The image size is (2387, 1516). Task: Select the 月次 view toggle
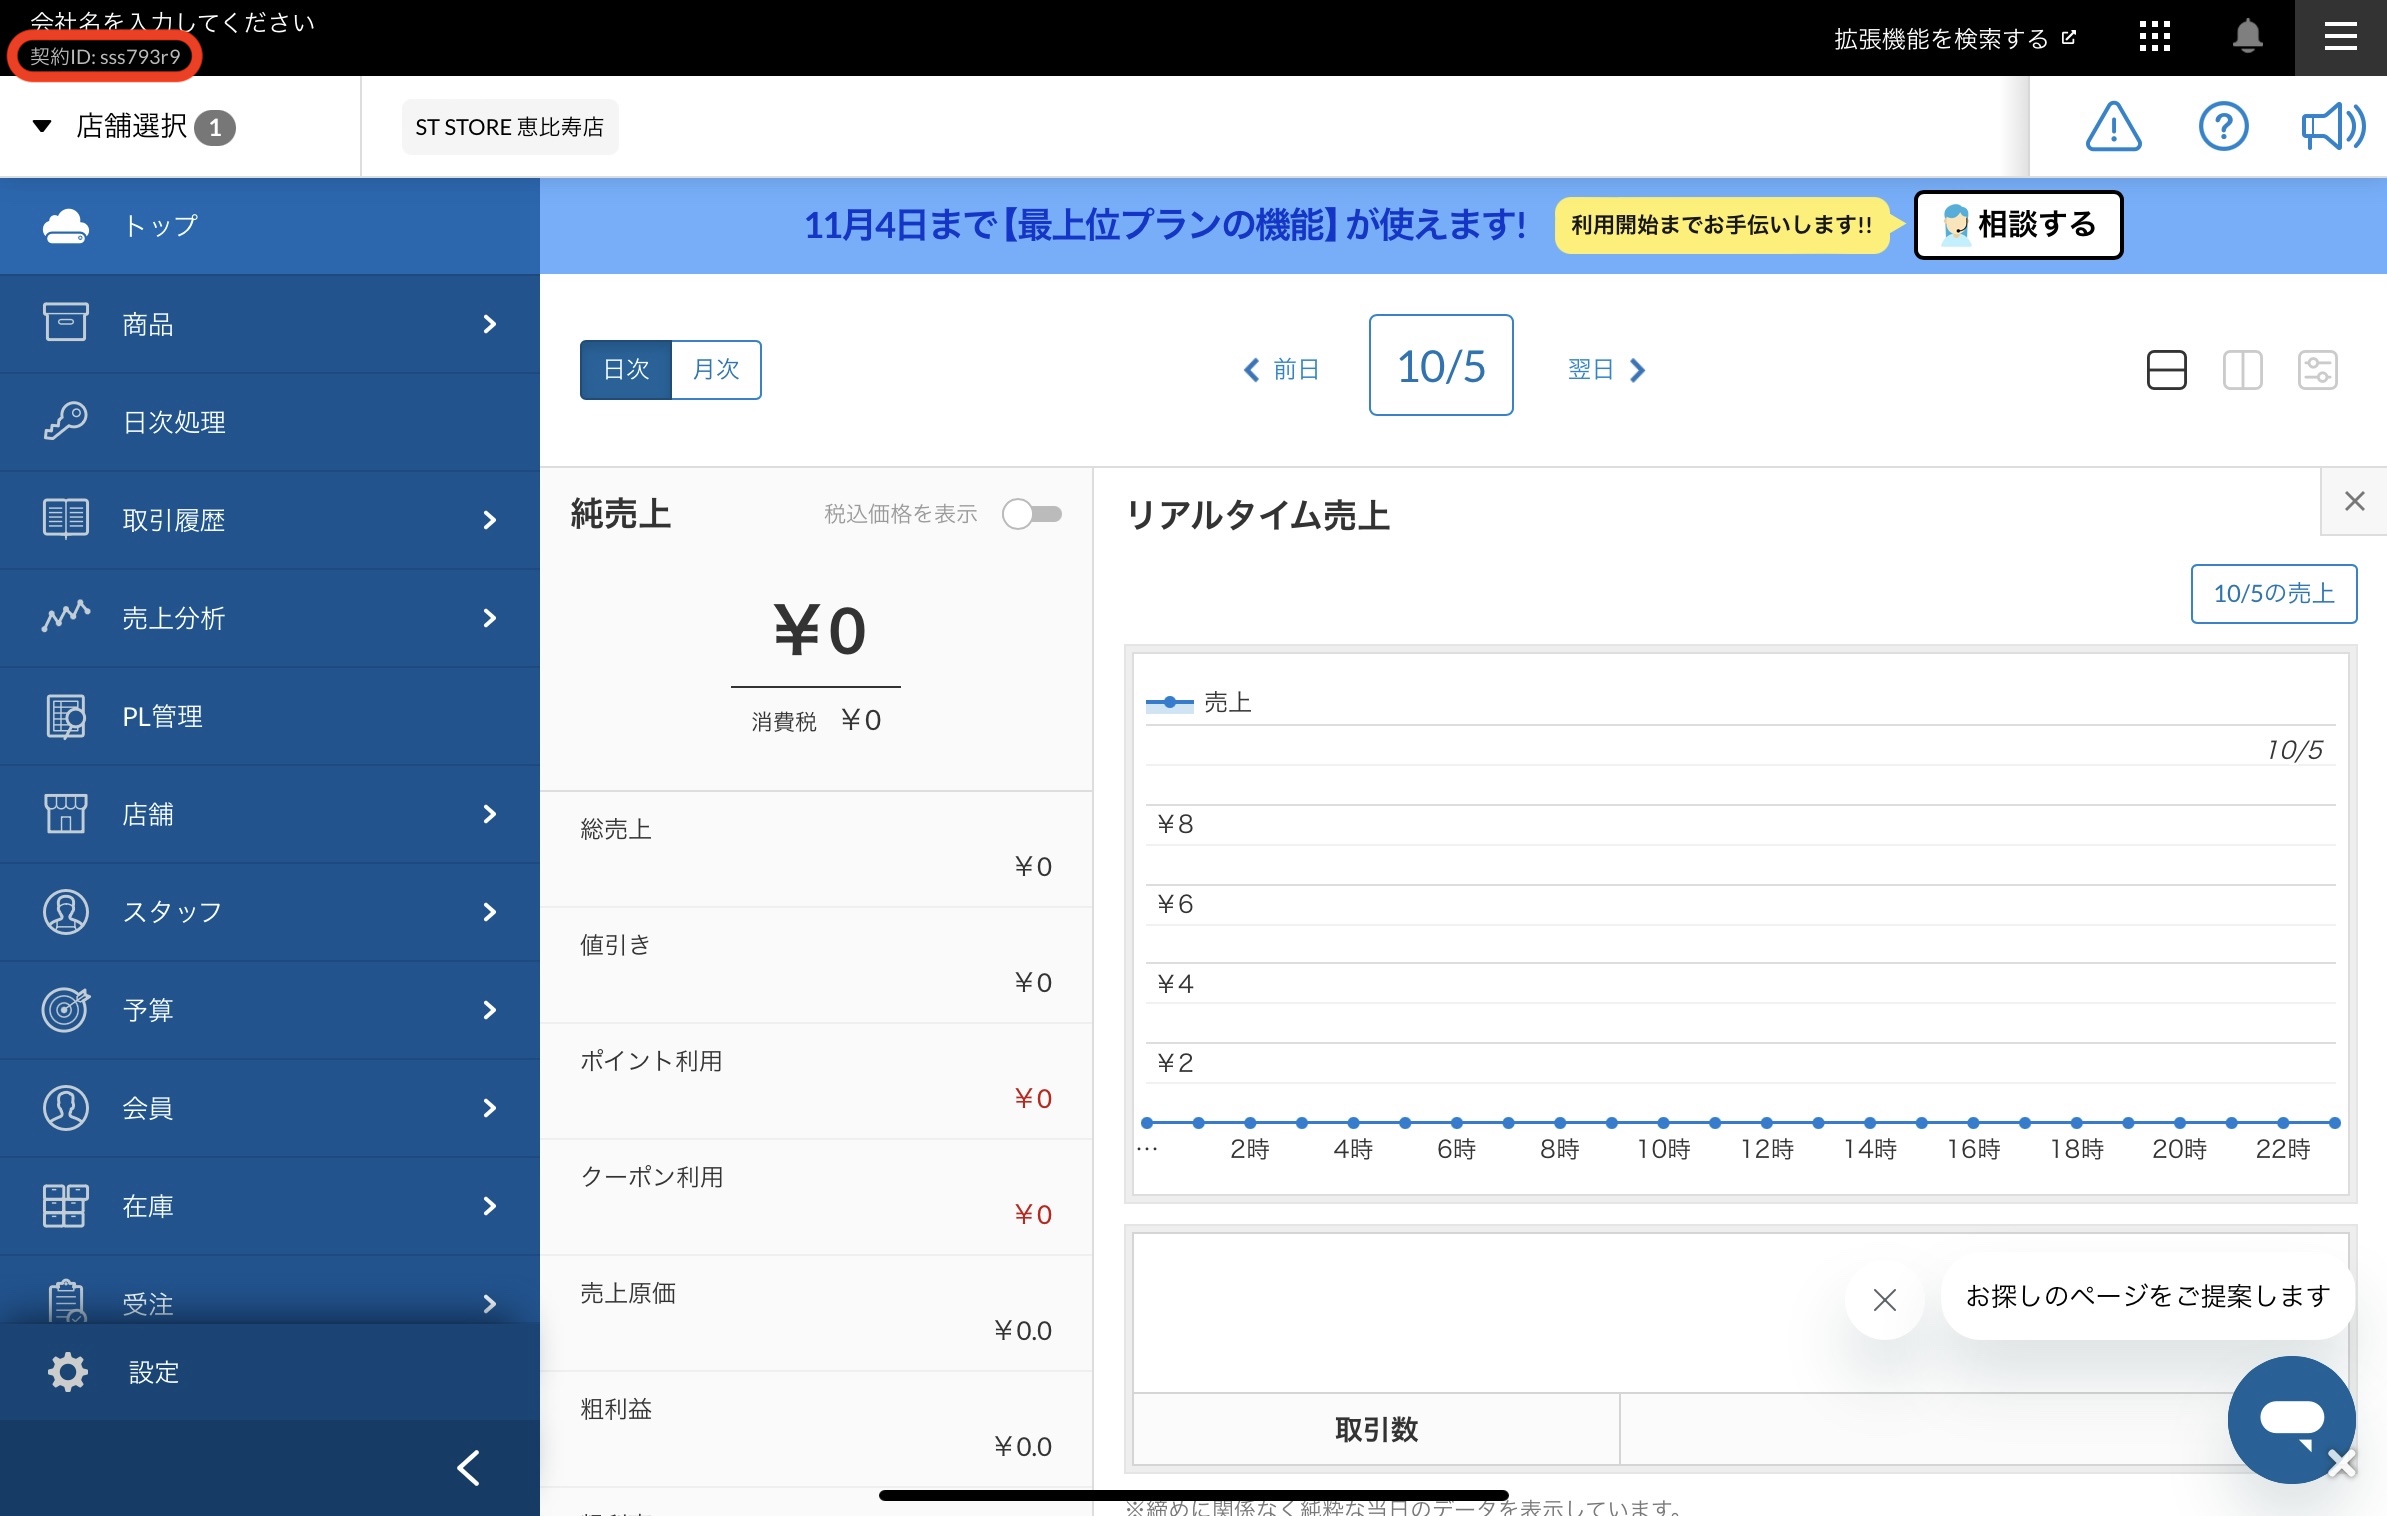(x=716, y=370)
